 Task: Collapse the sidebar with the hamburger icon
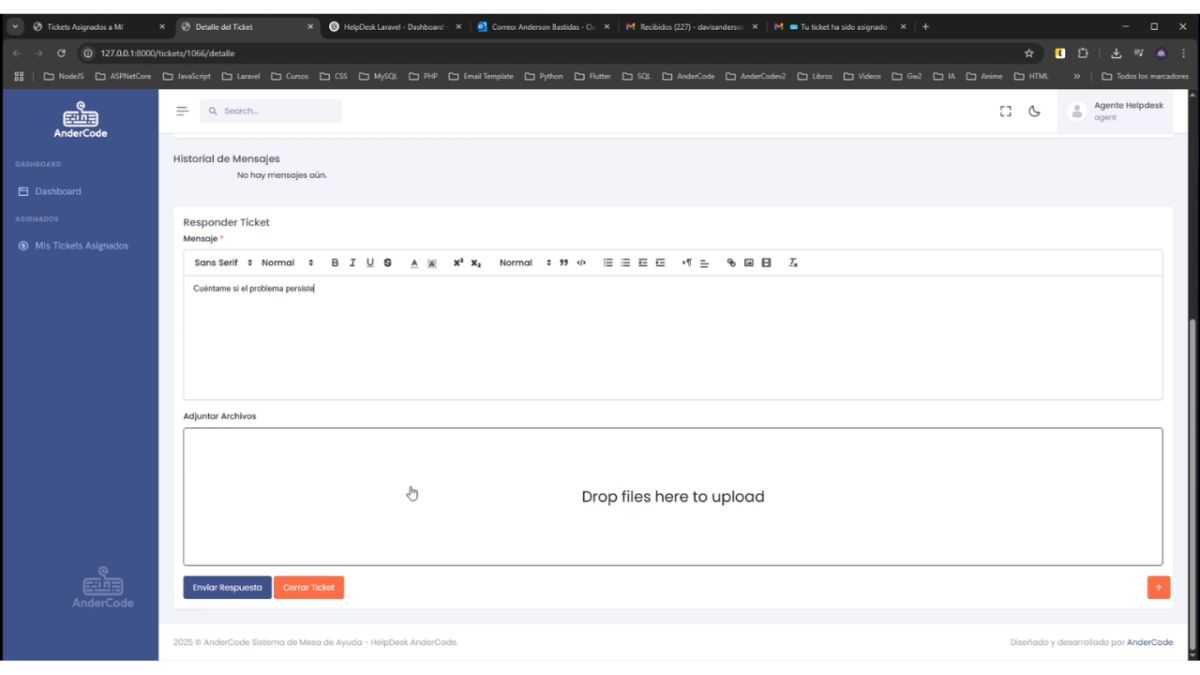point(182,111)
